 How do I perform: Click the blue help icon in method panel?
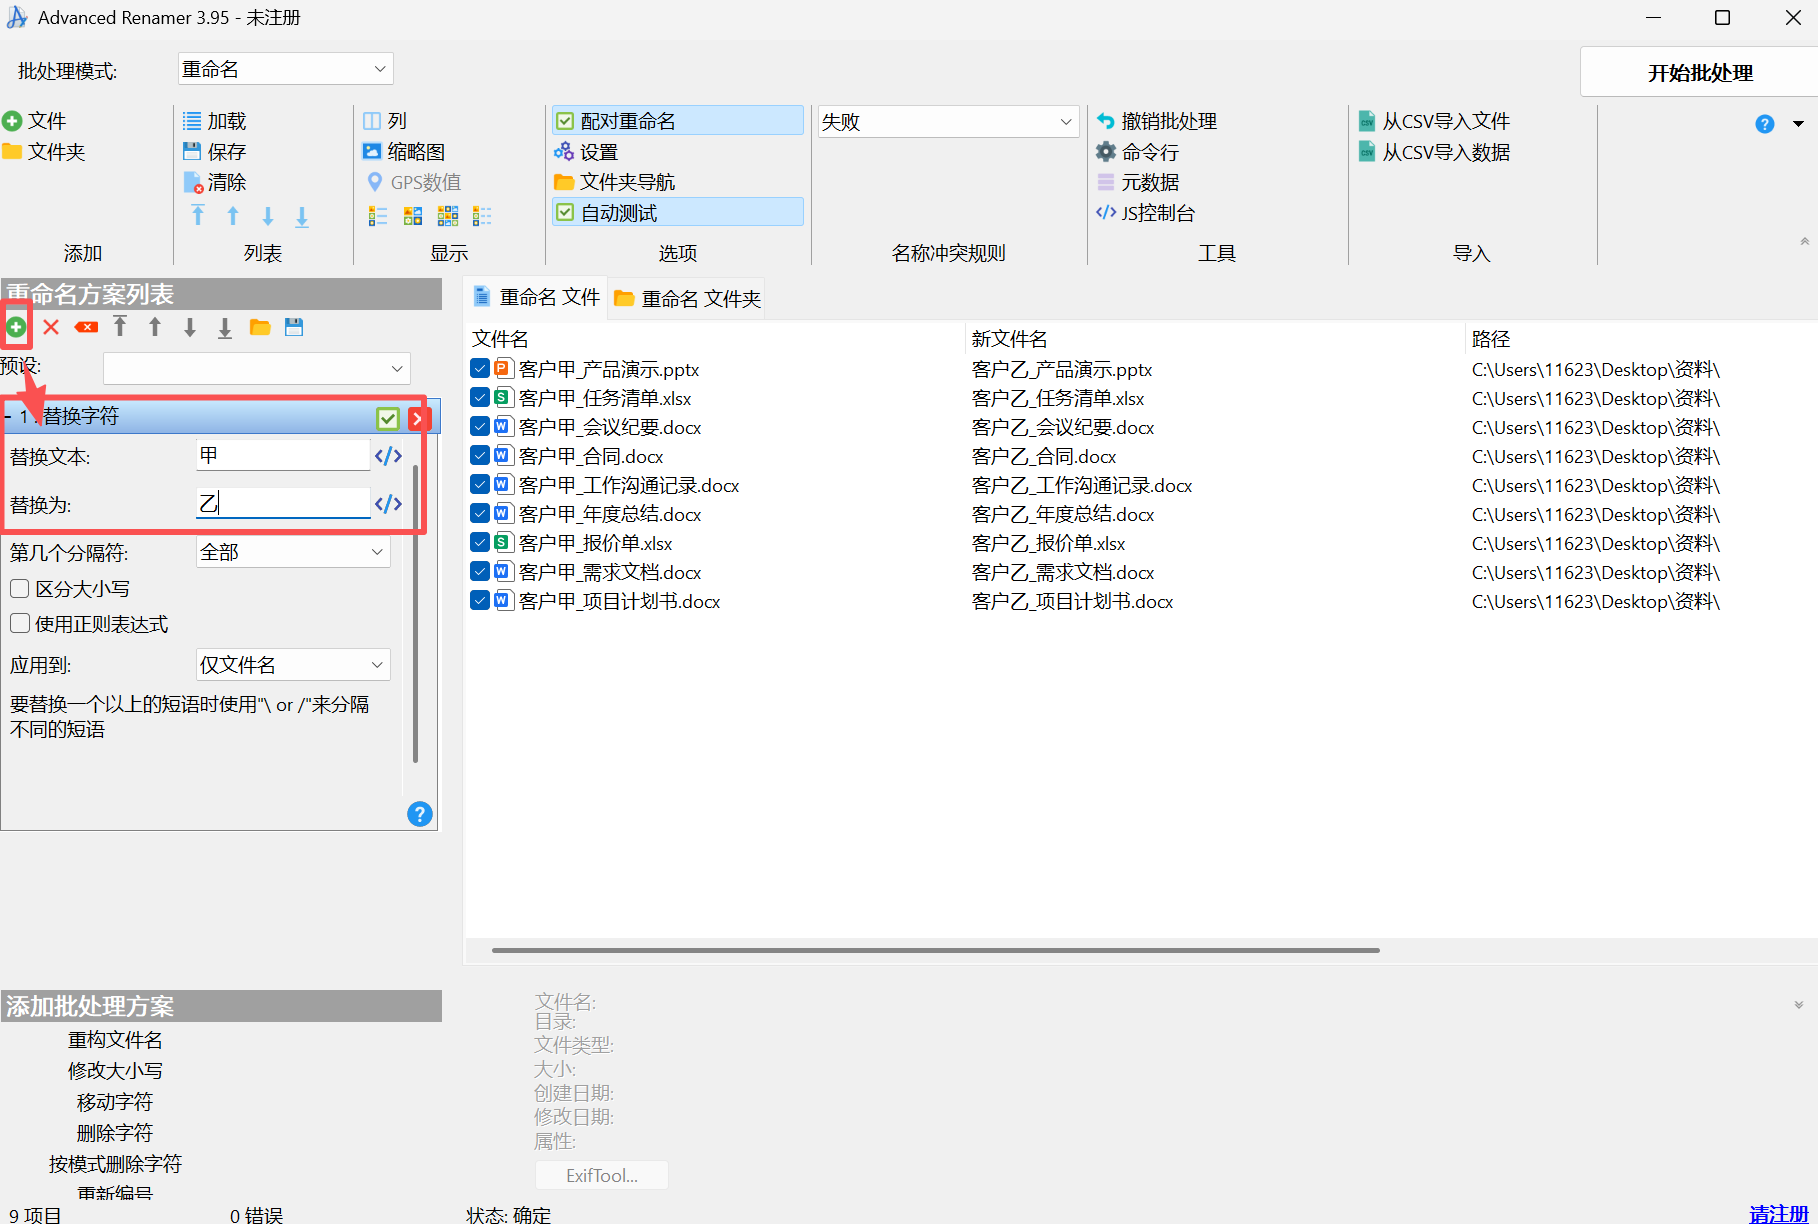420,814
